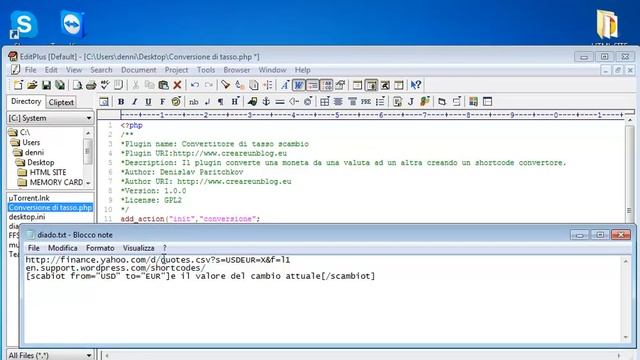Insert horizontal line icon

280,102
